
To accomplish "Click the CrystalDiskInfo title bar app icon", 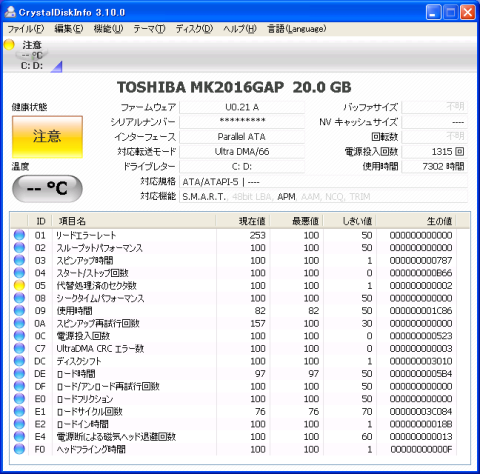I will 10,12.
